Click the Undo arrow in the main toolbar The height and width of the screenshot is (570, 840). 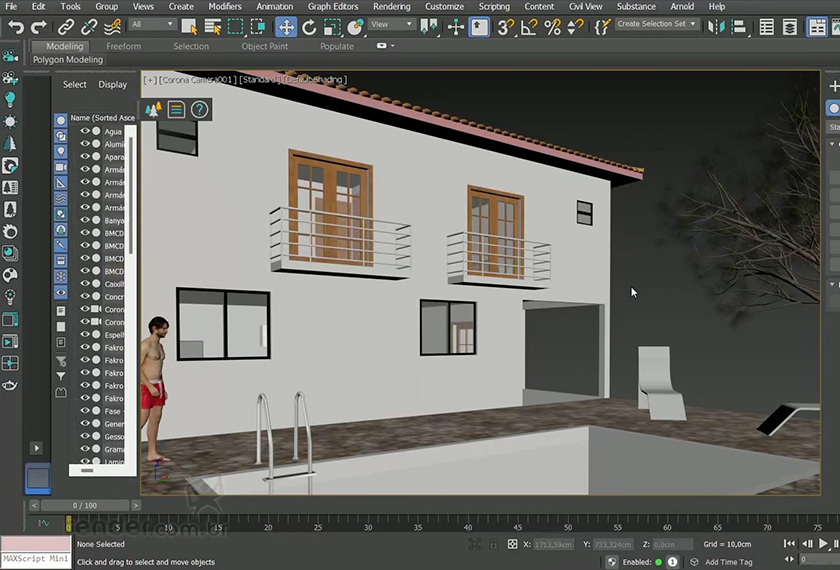click(14, 27)
